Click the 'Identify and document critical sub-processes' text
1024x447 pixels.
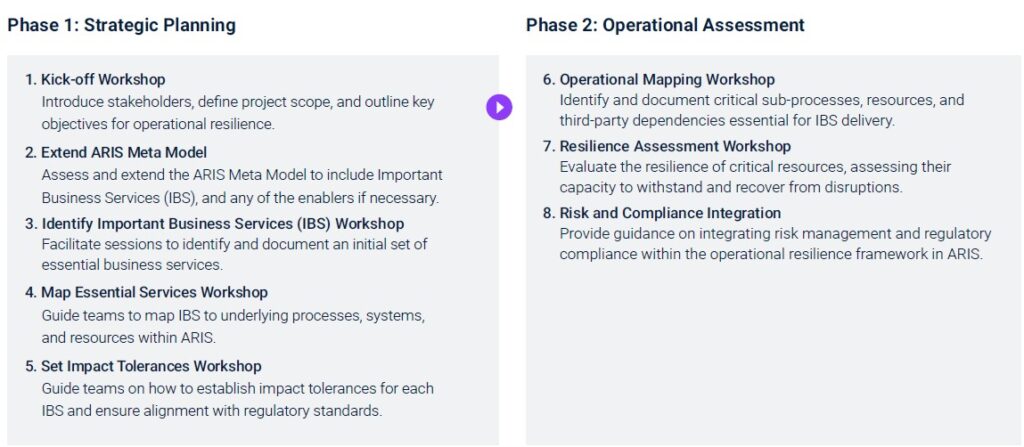761,110
